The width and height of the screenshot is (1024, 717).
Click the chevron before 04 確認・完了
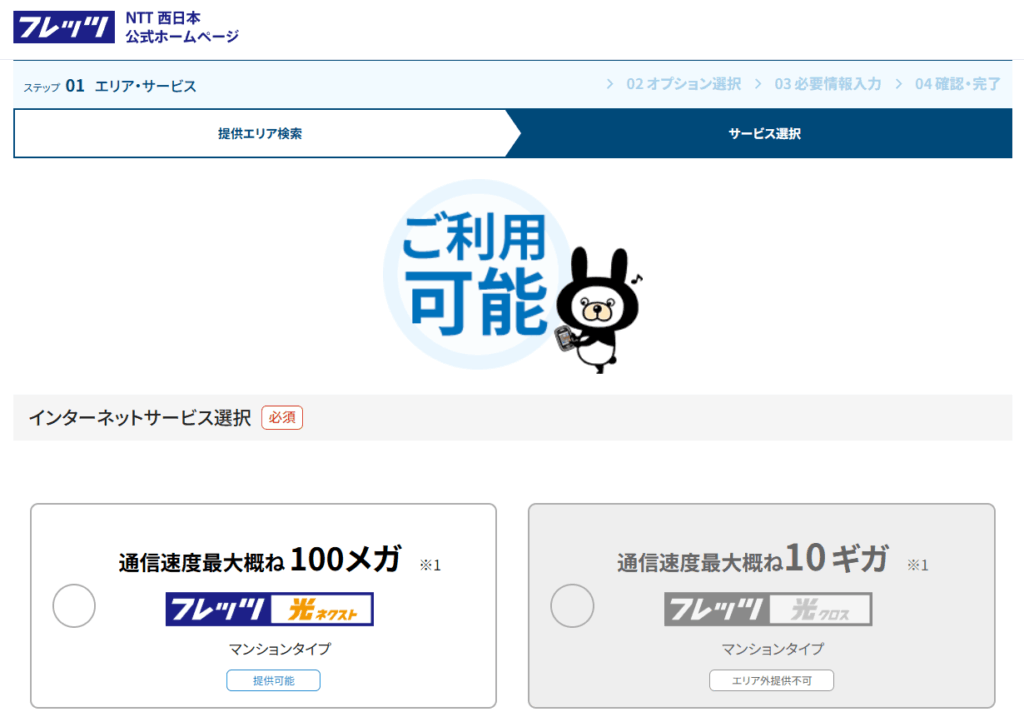coord(899,84)
